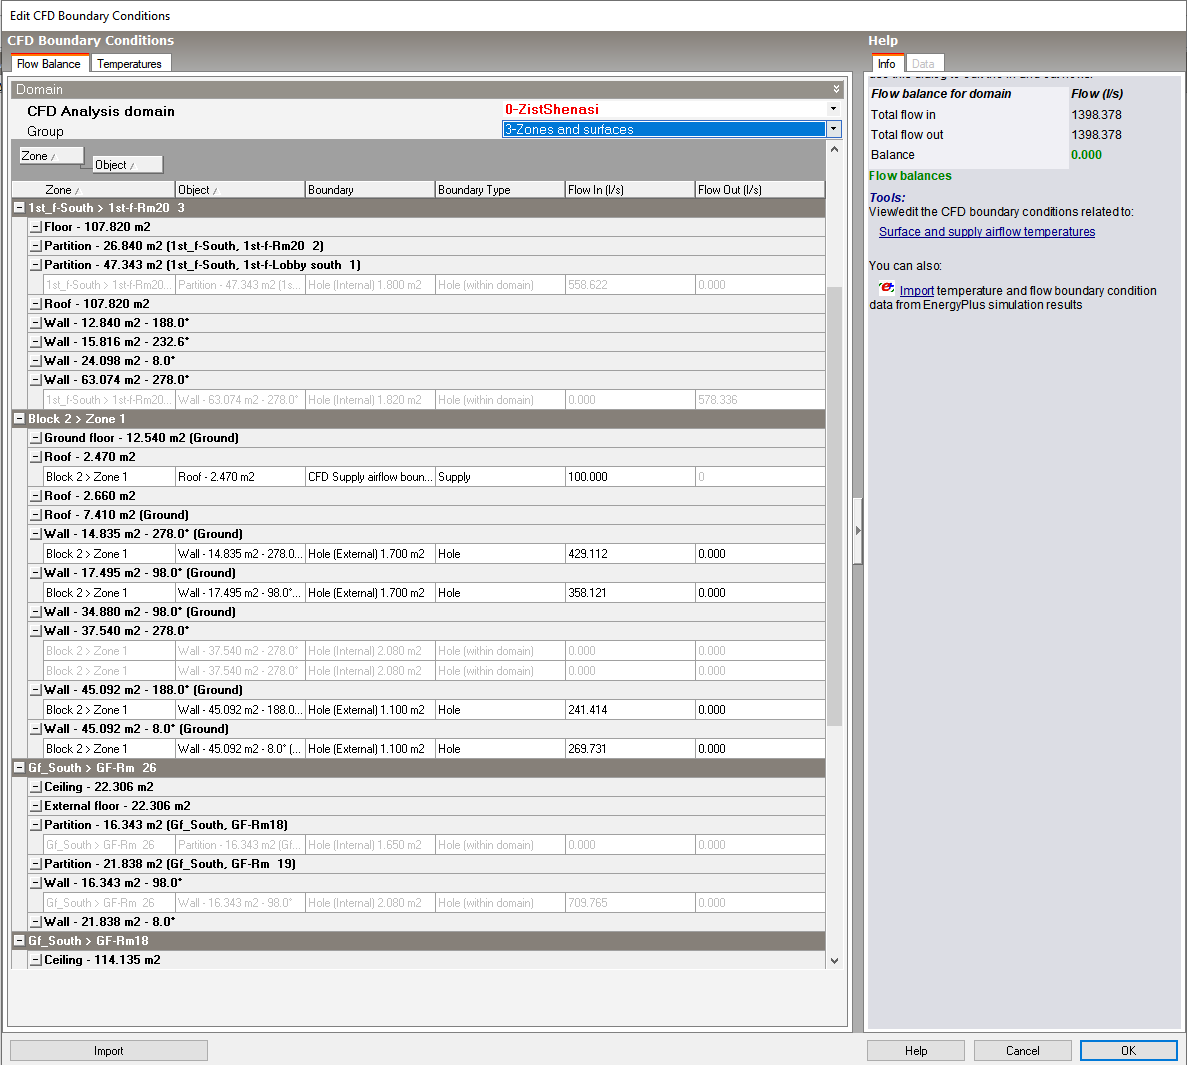
Task: Select the 269.731 flow in value
Action: [631, 749]
